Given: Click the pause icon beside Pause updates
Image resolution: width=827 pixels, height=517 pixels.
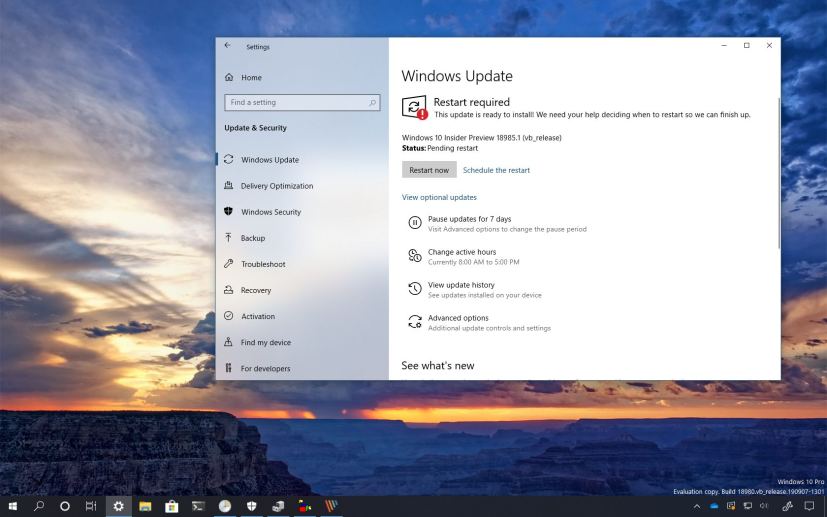Looking at the screenshot, I should pos(415,223).
